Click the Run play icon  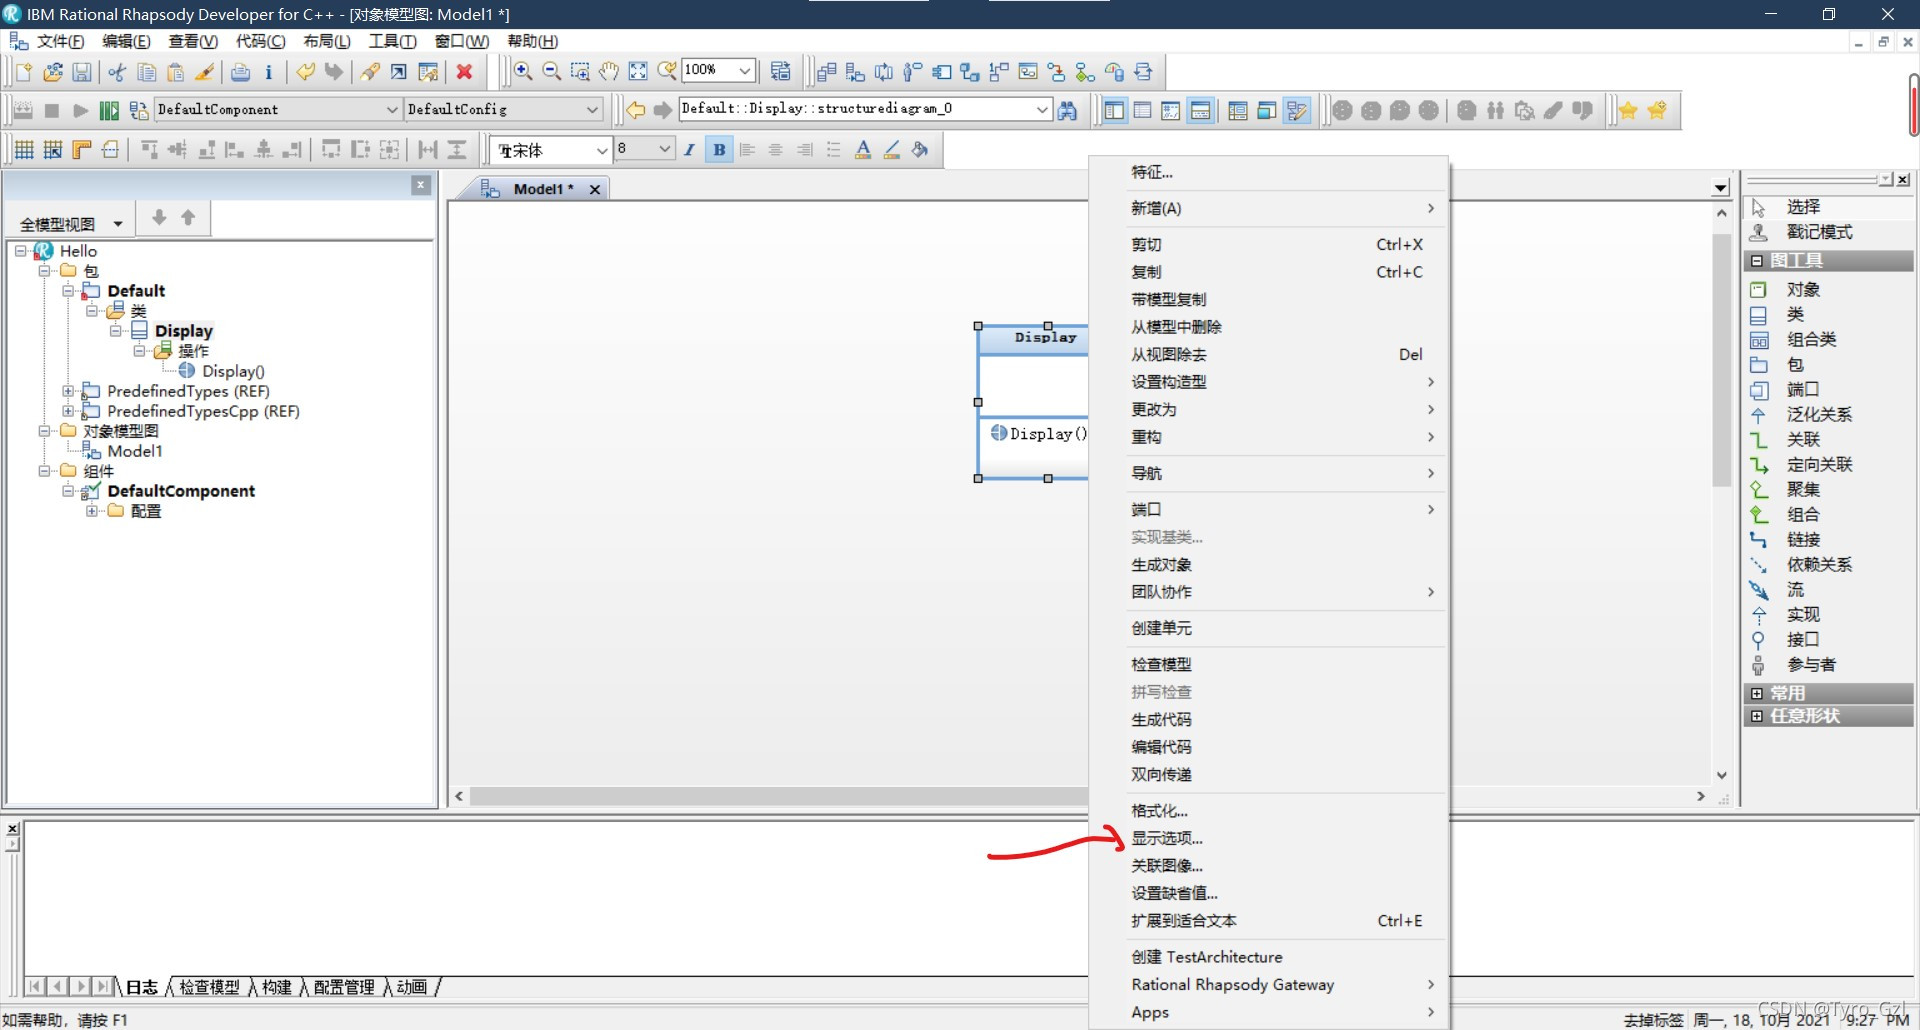click(x=81, y=110)
